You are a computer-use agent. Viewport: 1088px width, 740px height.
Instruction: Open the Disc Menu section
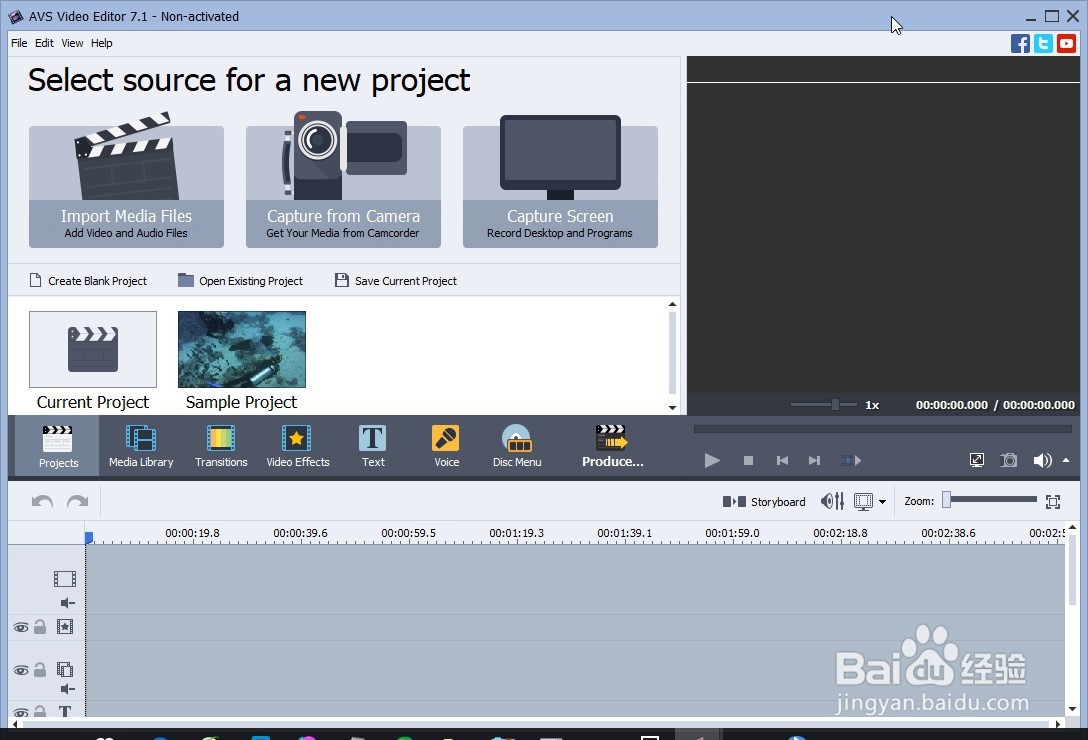click(517, 446)
